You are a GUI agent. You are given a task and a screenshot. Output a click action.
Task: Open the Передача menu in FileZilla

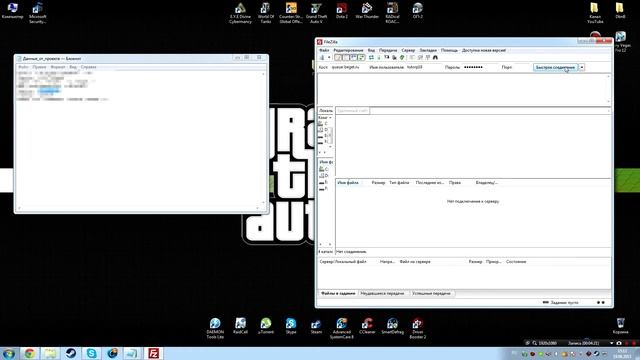(x=388, y=50)
